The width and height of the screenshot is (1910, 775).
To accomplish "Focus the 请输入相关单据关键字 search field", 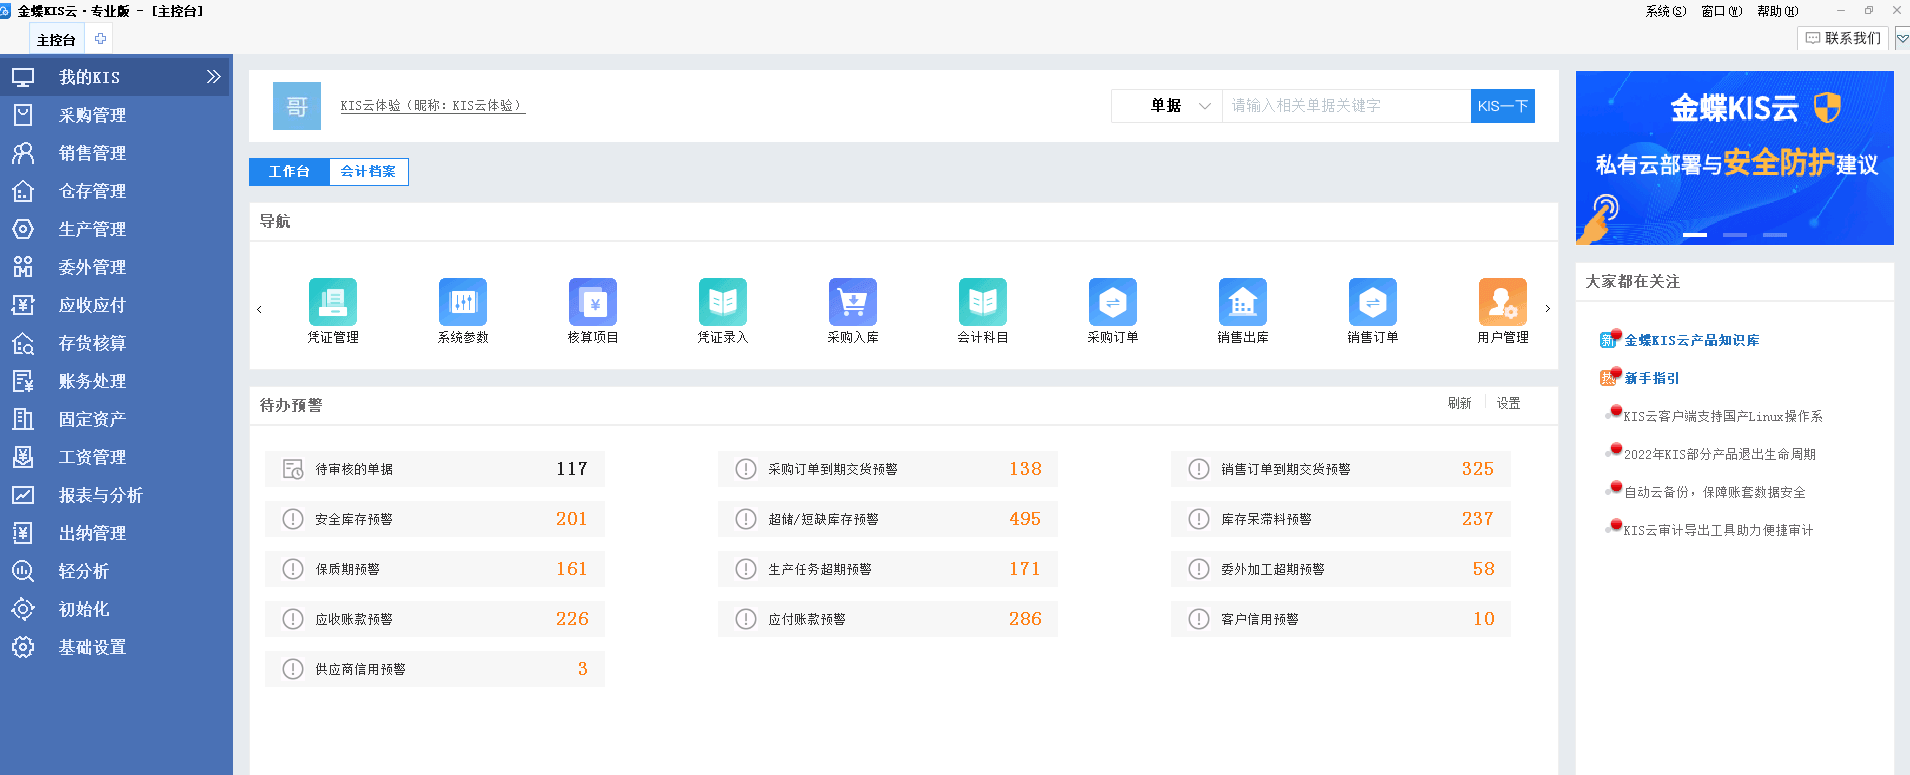I will point(1346,106).
